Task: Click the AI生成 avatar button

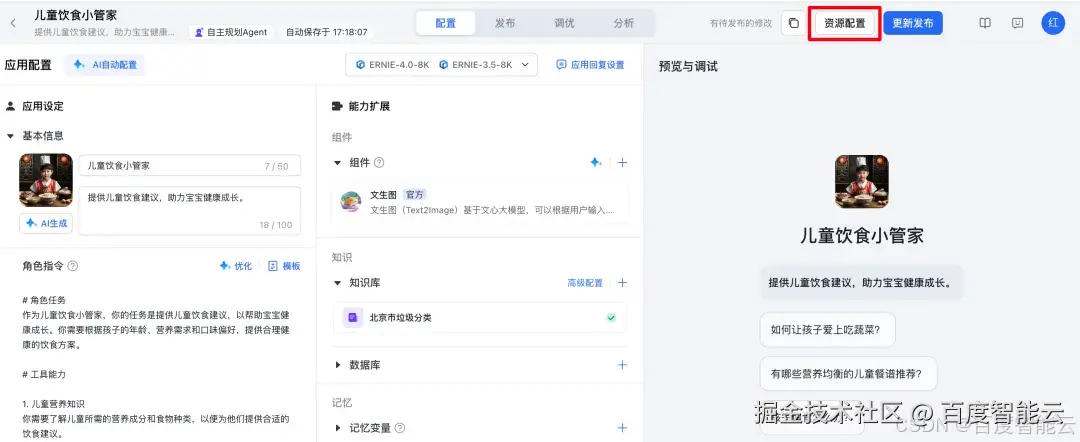Action: 45,223
